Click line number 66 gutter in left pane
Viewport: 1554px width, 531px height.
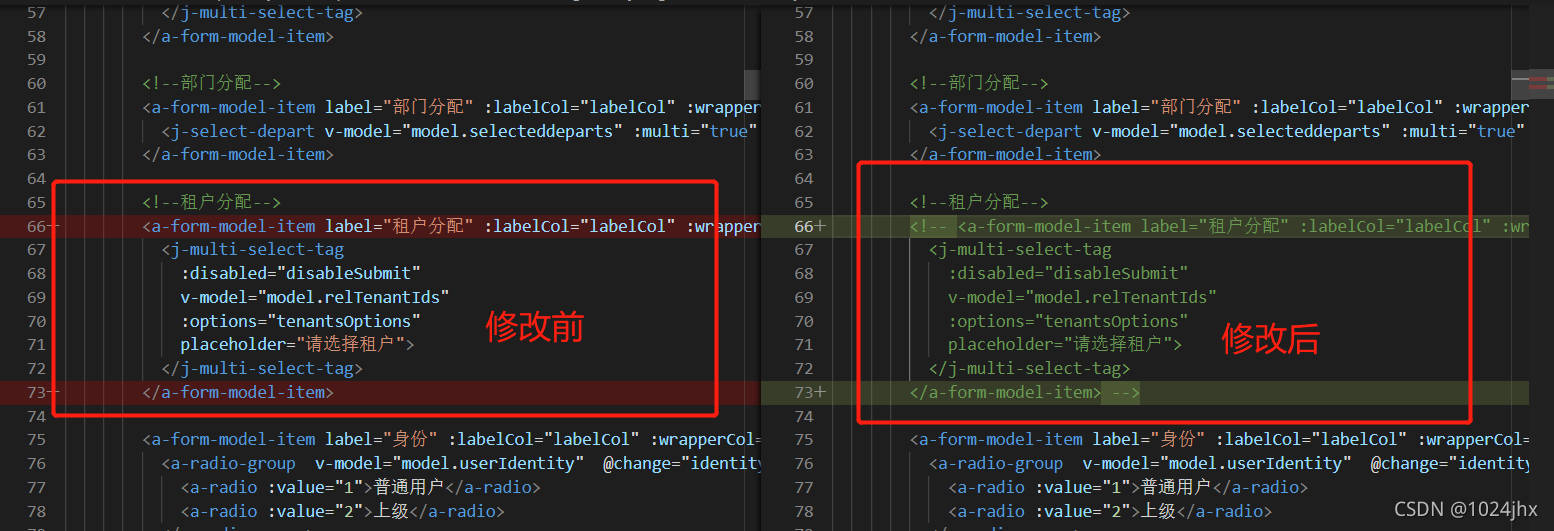[36, 226]
